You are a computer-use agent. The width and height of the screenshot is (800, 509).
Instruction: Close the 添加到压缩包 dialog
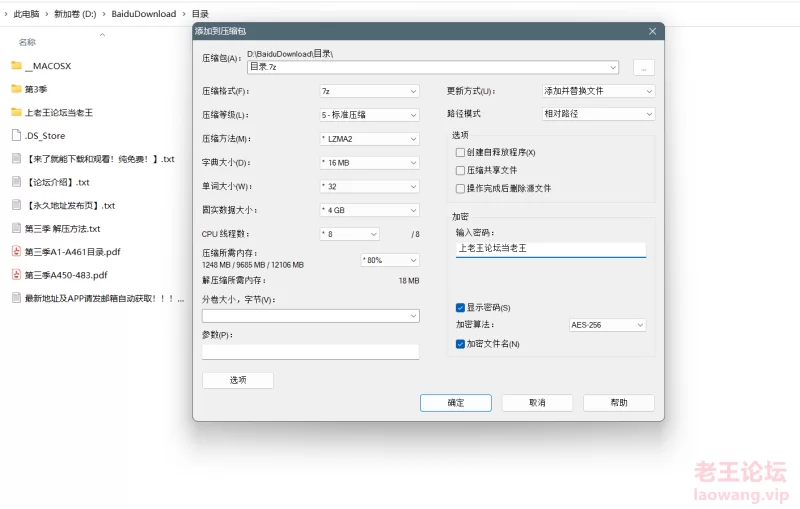coord(652,31)
